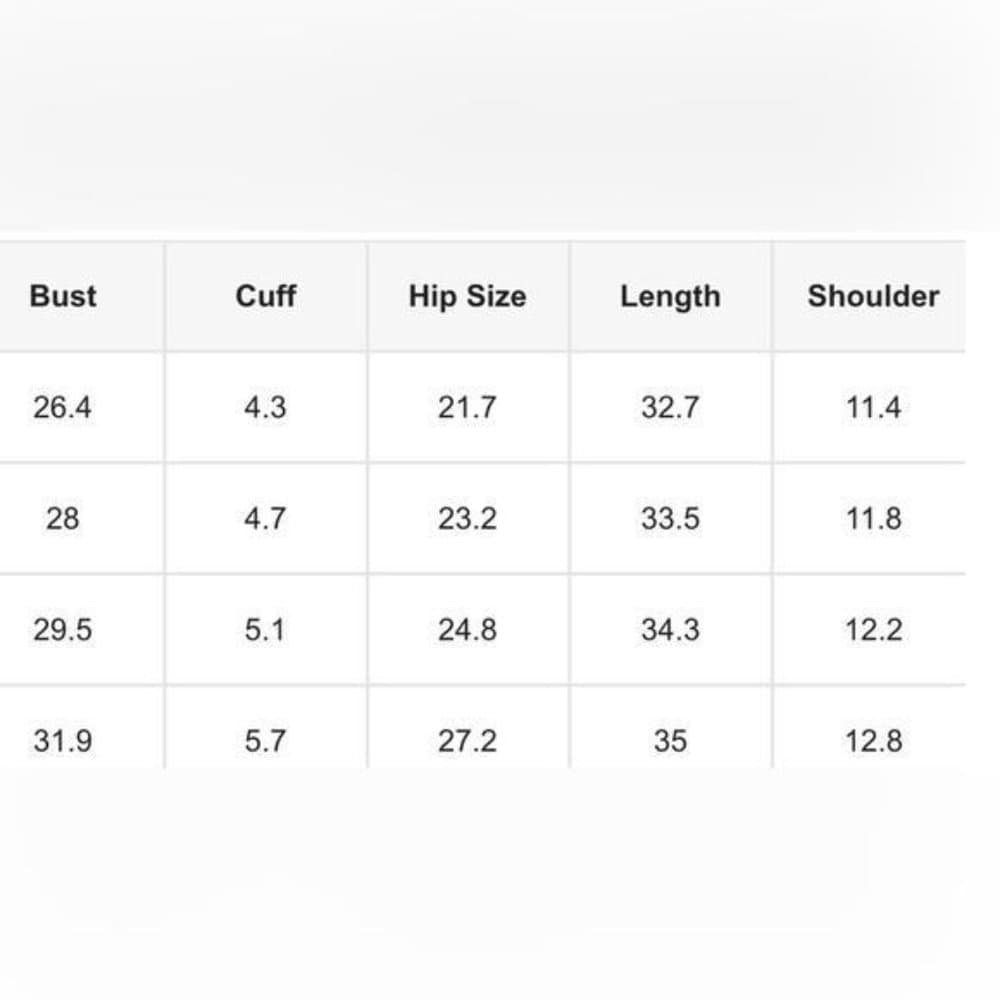Image resolution: width=1000 pixels, height=1000 pixels.
Task: Click shoulder value 11.4
Action: 873,408
